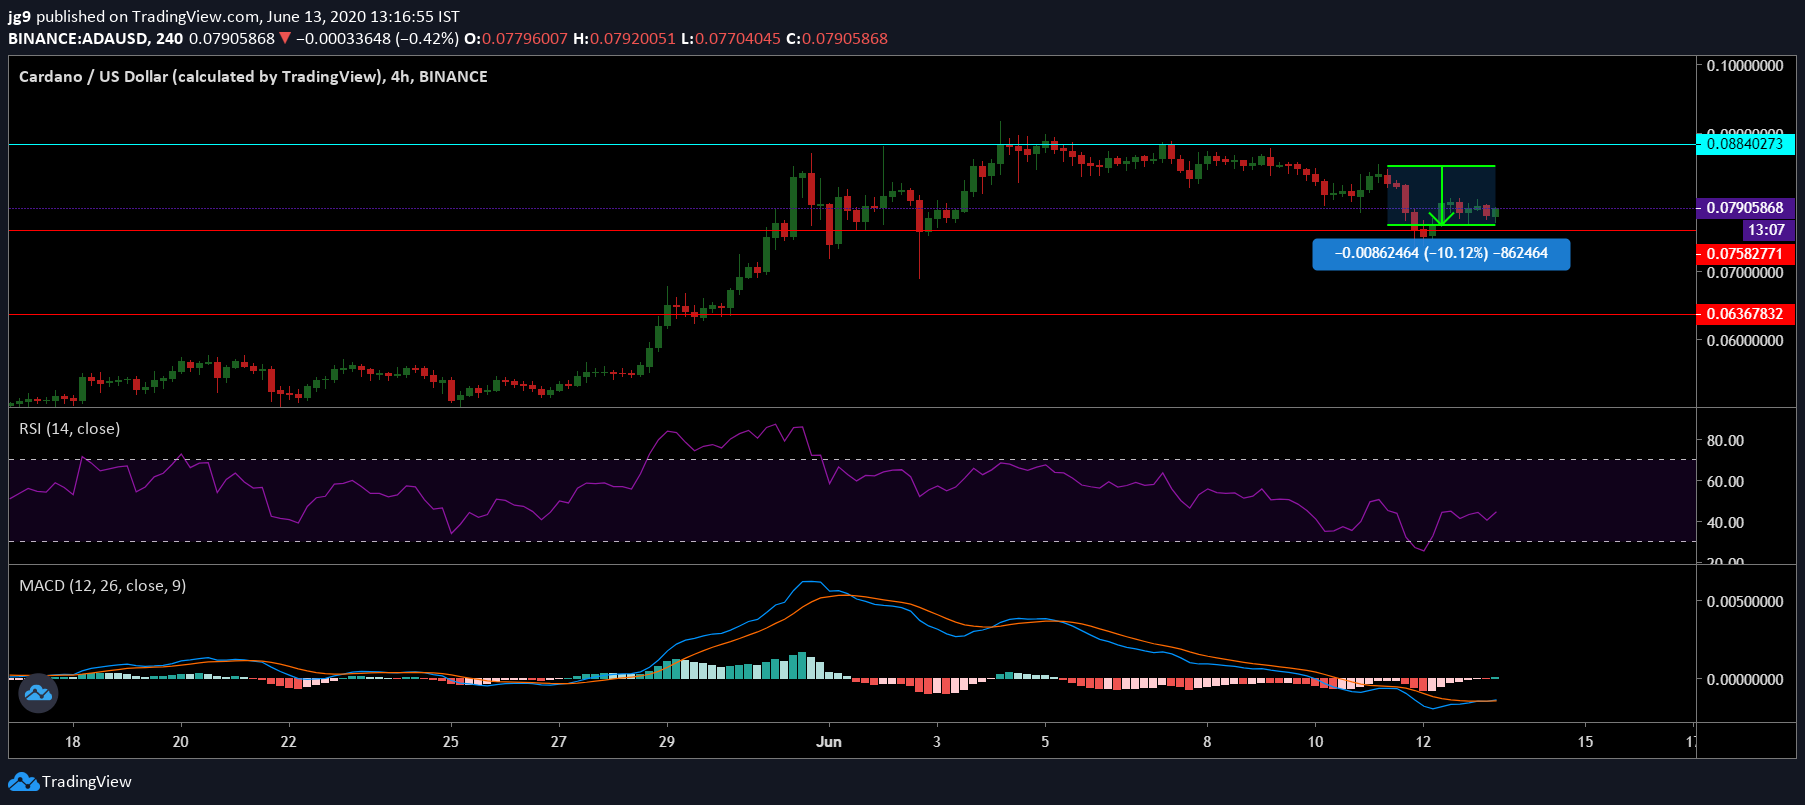The image size is (1805, 805).
Task: Click the MACD 0.00000000 axis label
Action: (1745, 680)
